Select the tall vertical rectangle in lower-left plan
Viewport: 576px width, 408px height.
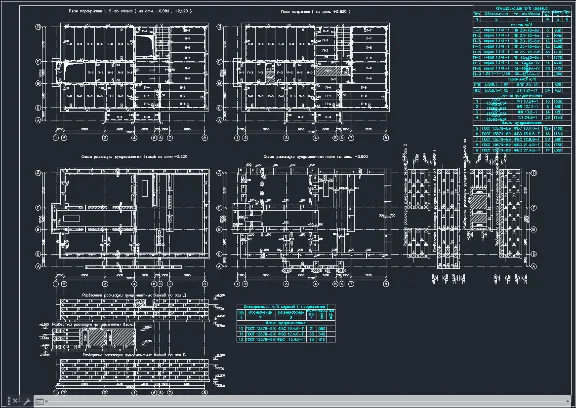tap(145, 188)
